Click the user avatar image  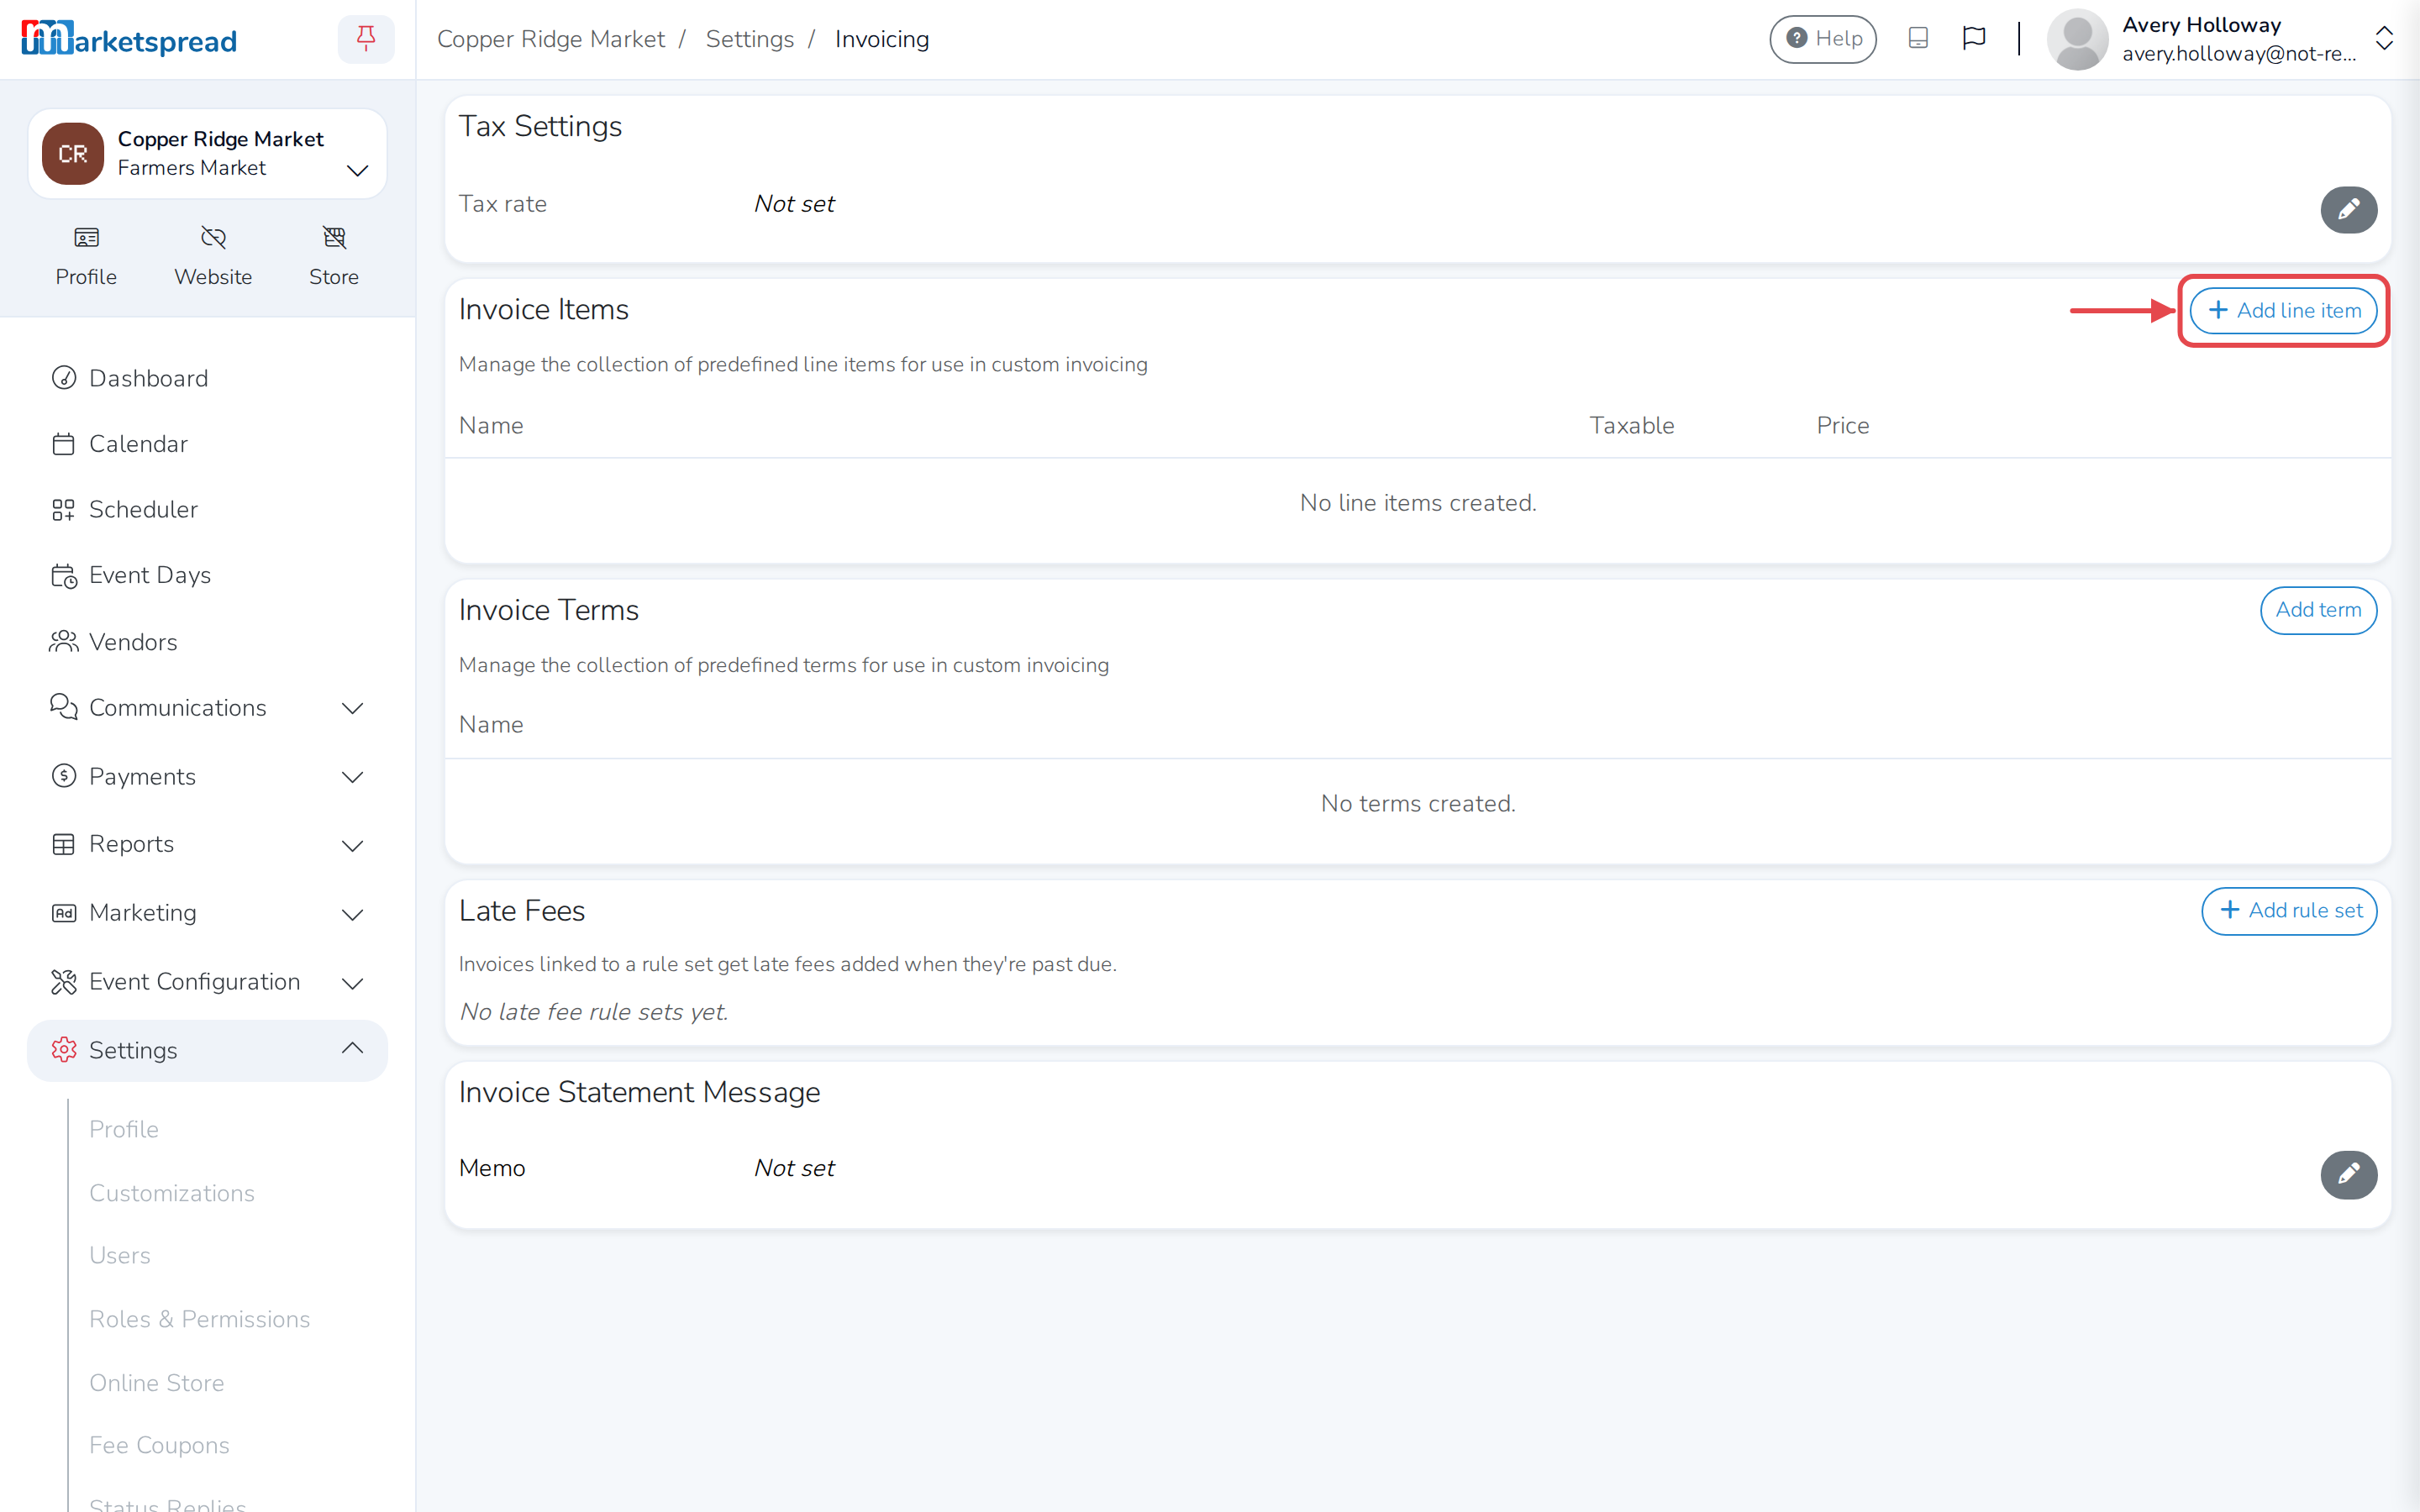point(2077,39)
